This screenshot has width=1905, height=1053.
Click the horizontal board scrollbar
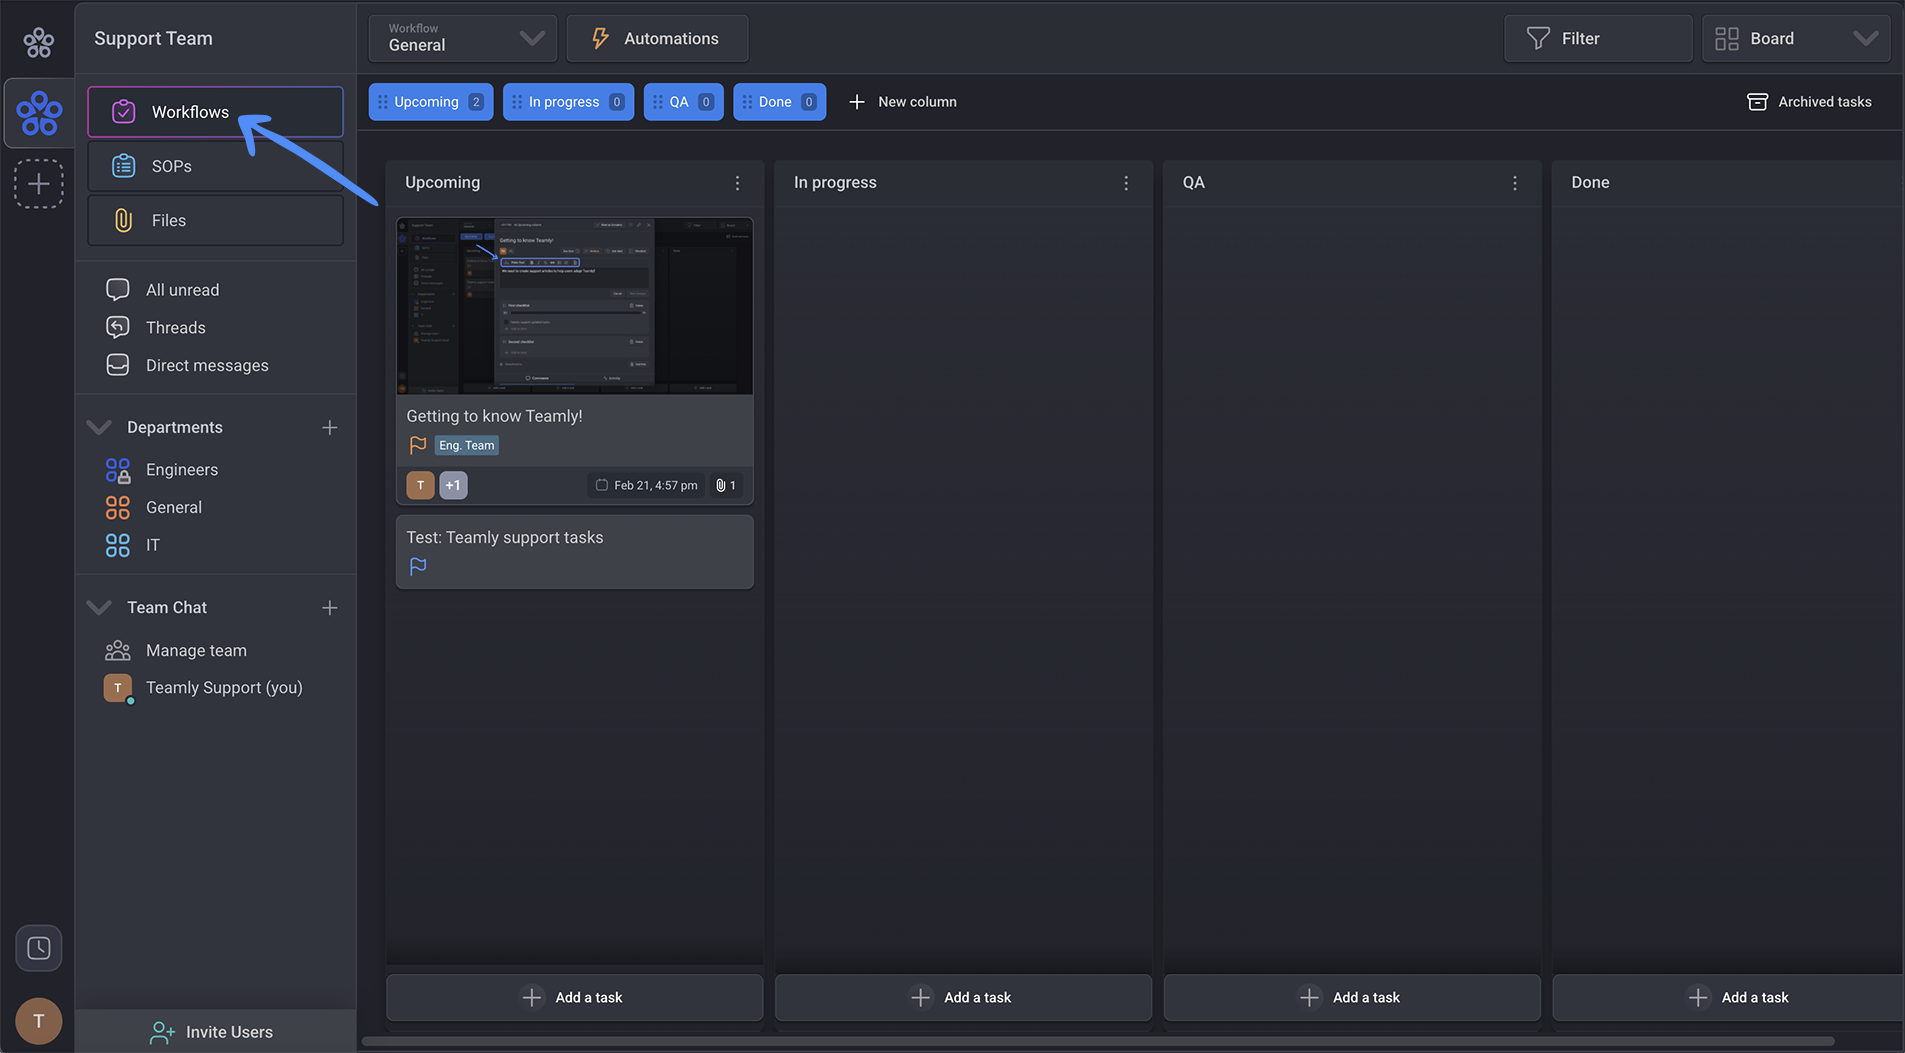pyautogui.click(x=1098, y=1041)
